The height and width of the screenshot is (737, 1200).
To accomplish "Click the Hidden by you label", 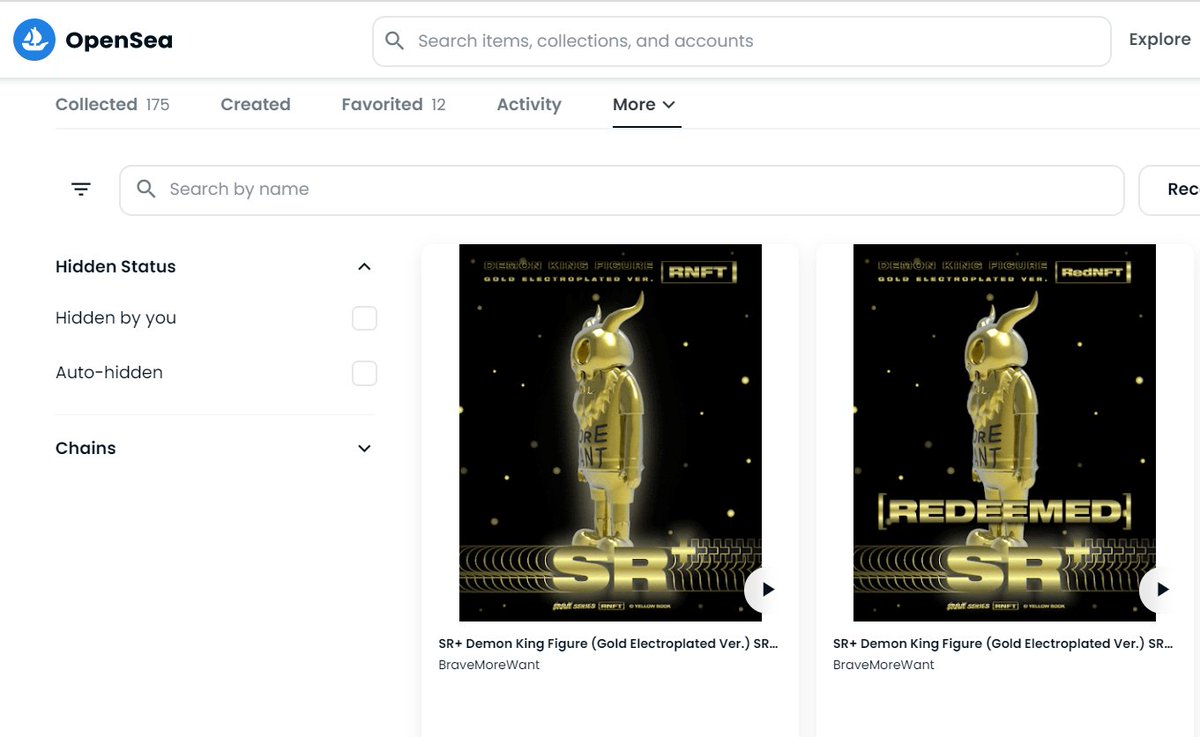I will (116, 318).
